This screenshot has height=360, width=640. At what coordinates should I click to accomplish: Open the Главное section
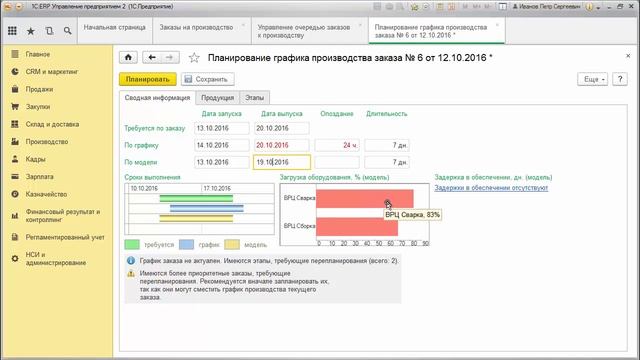coord(38,54)
